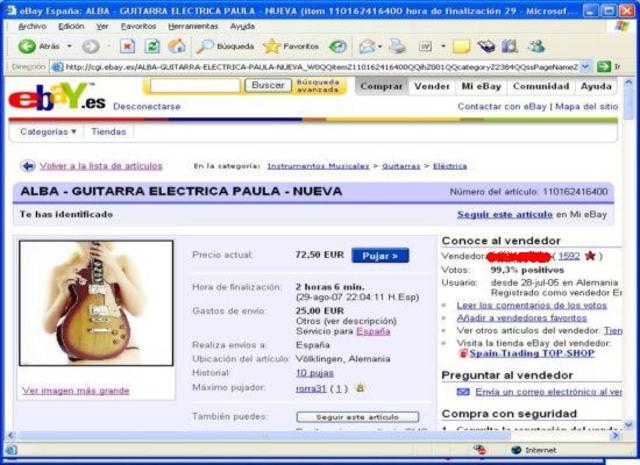Click Añadir a vendedores favoritos
This screenshot has height=465, width=640.
coord(521,318)
